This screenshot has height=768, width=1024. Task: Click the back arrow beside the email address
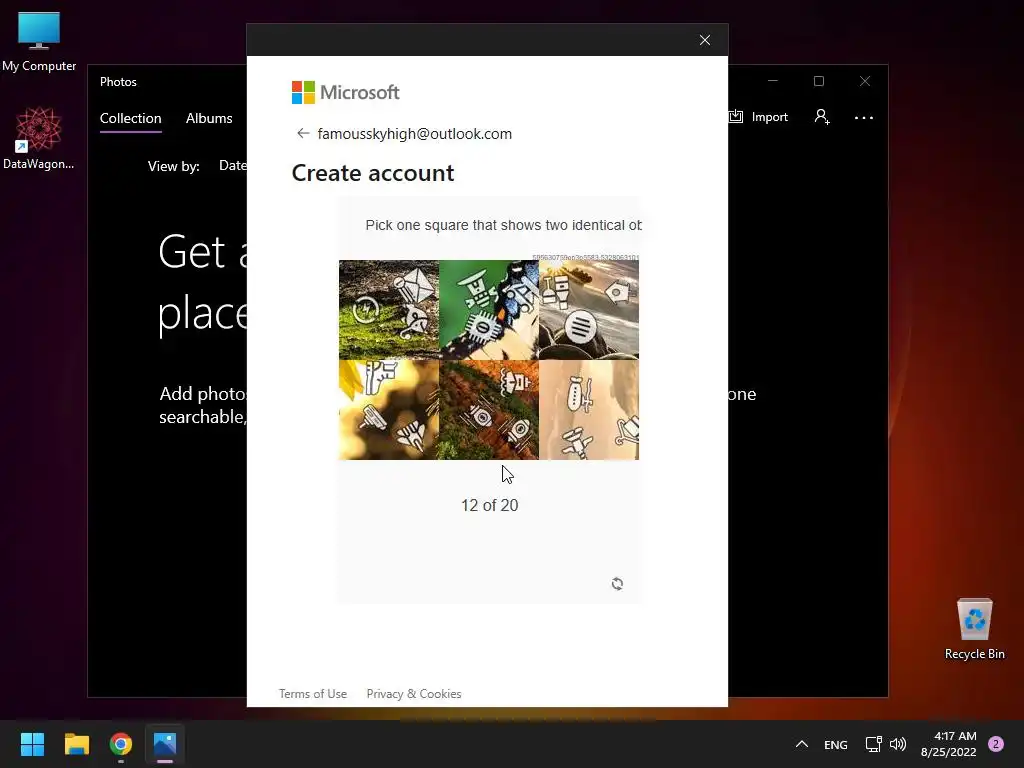302,133
